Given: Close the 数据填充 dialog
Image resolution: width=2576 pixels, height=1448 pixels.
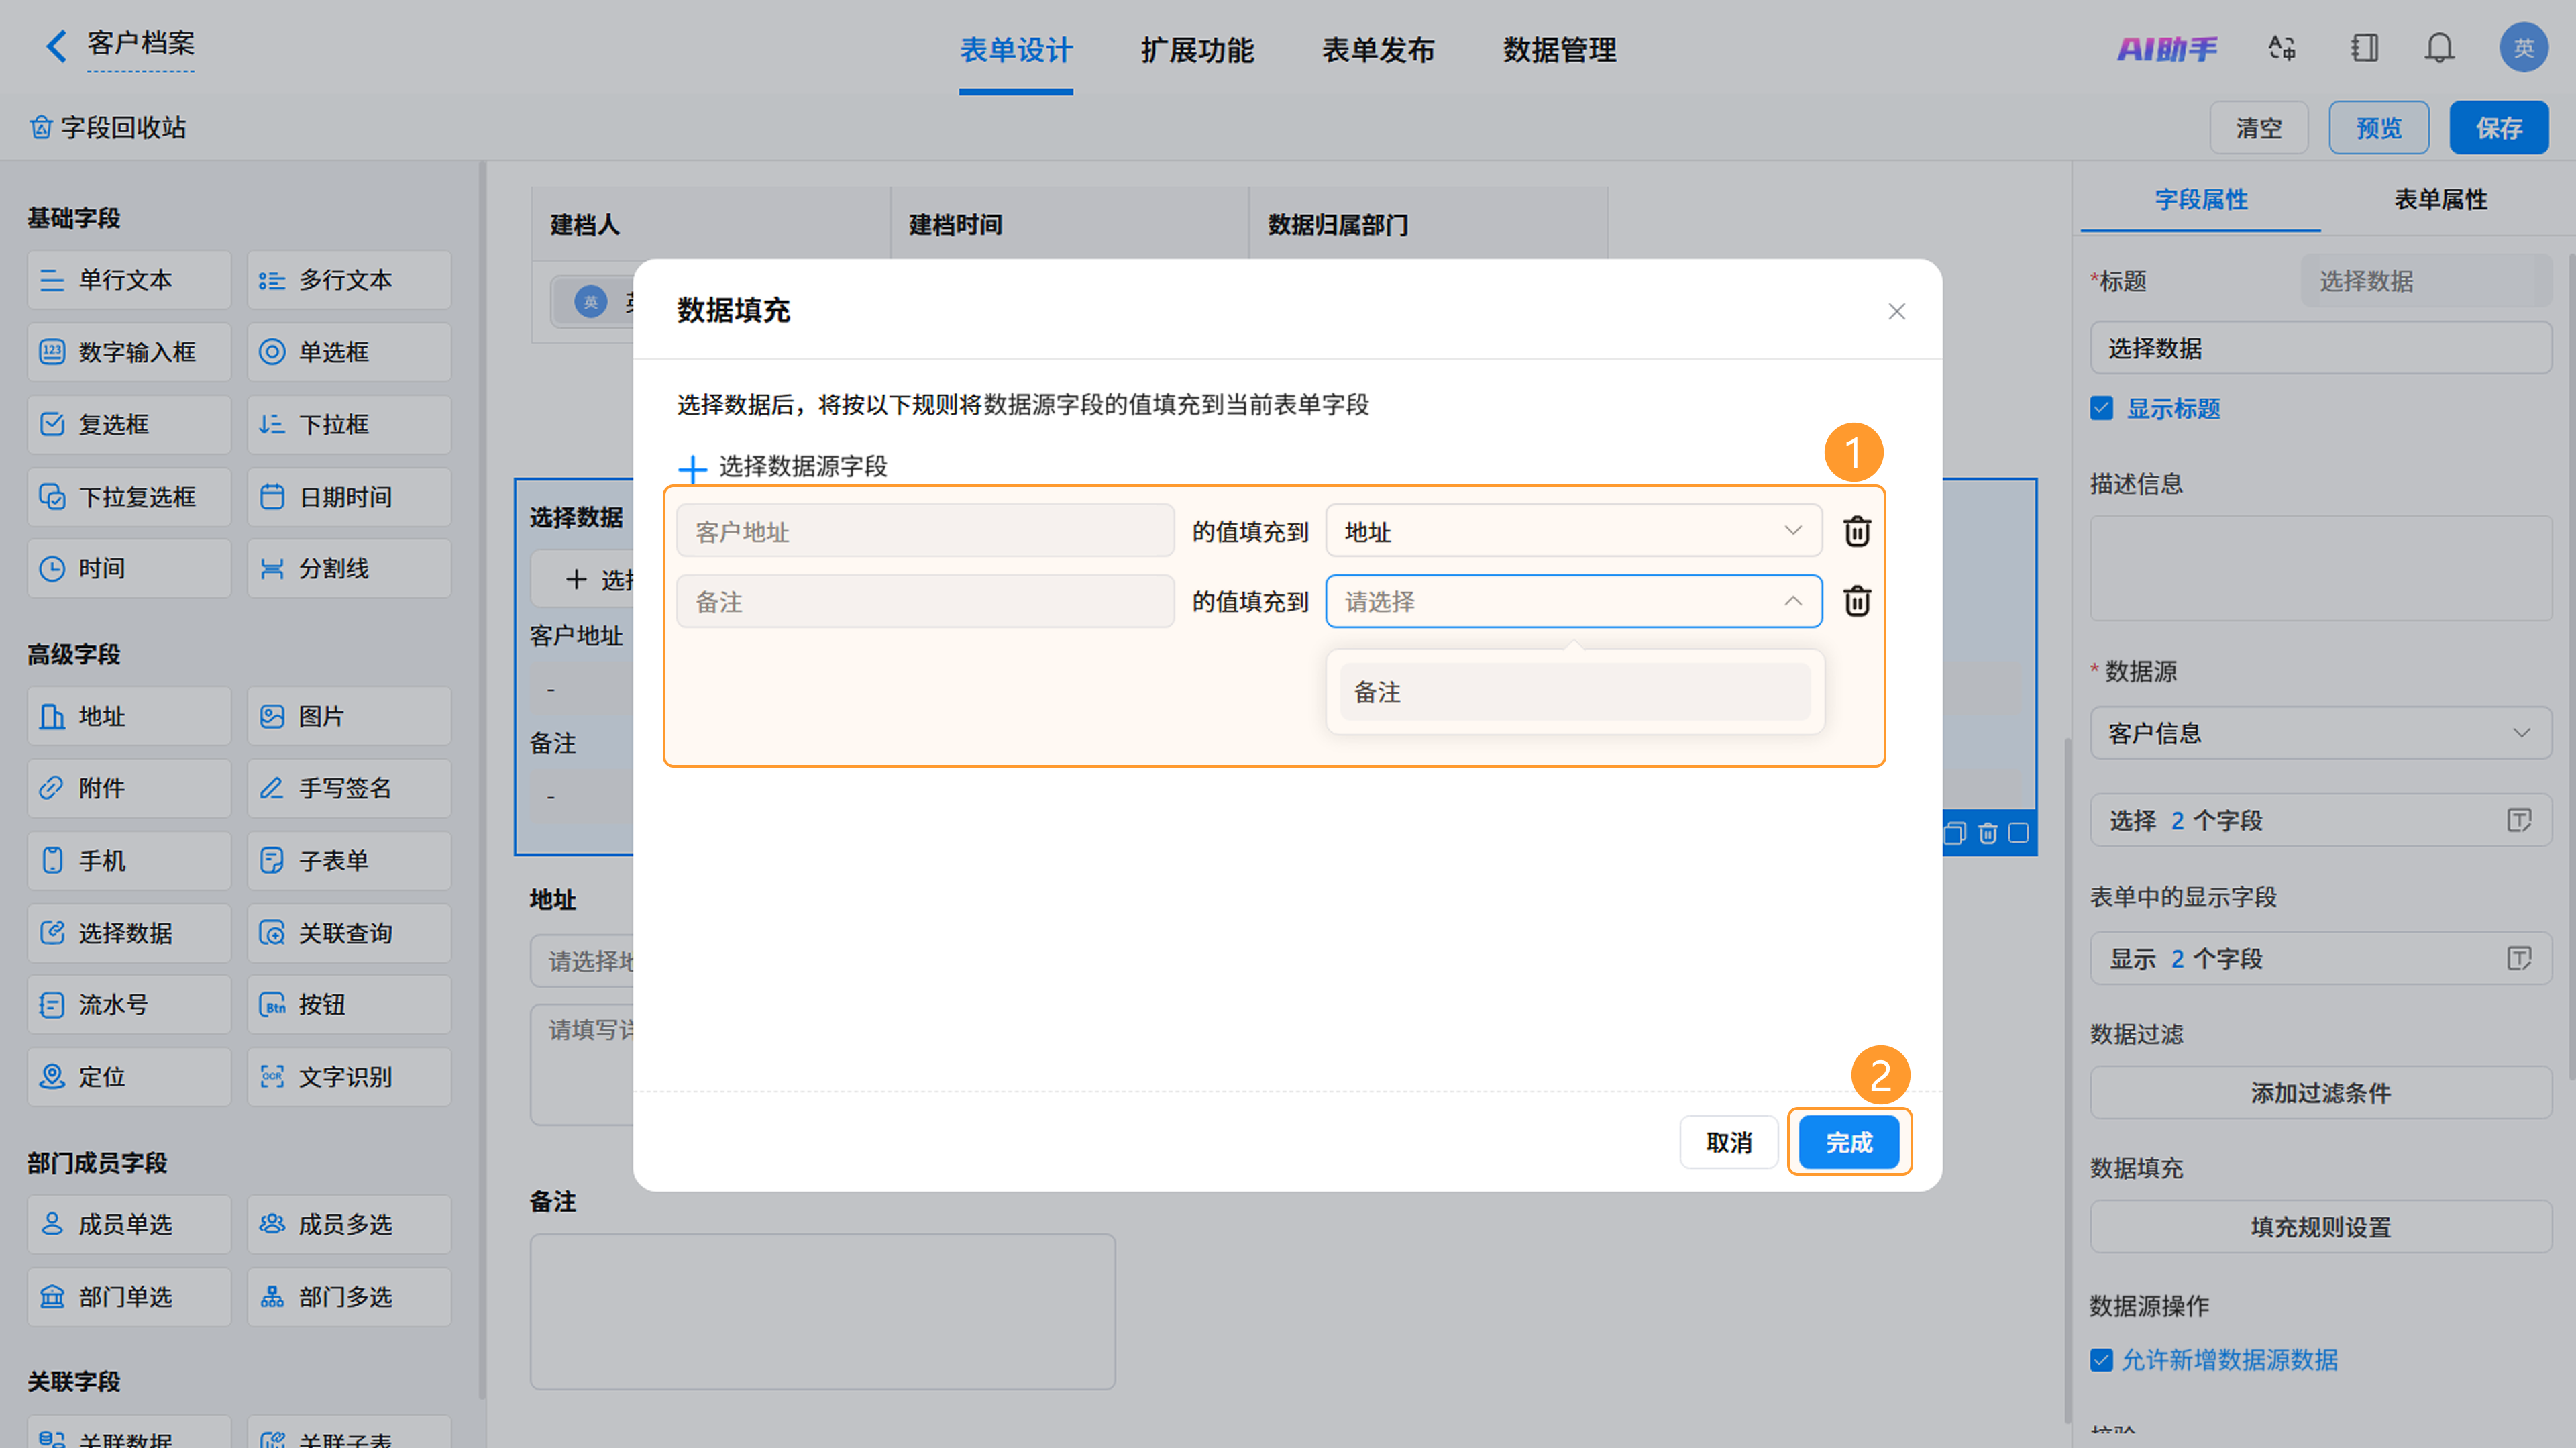Looking at the screenshot, I should [1896, 311].
